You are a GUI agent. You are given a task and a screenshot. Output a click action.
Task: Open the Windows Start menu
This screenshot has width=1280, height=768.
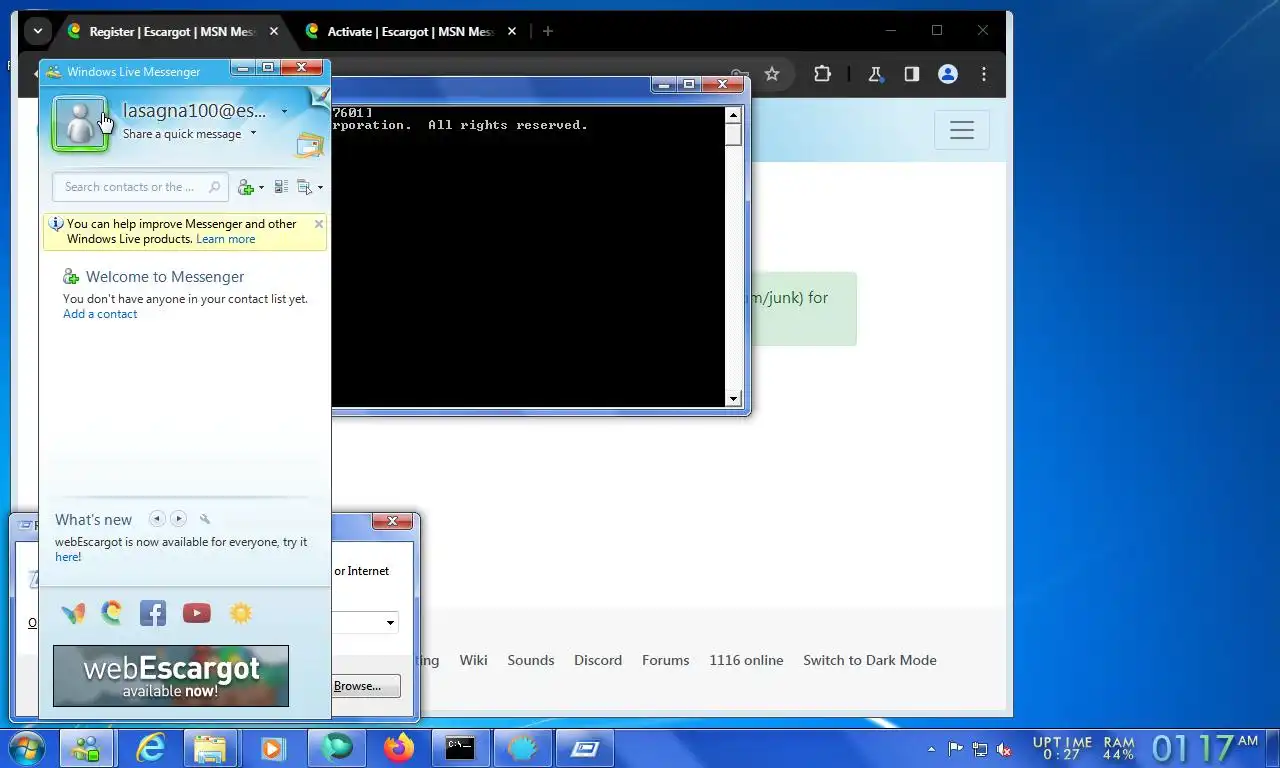point(25,748)
